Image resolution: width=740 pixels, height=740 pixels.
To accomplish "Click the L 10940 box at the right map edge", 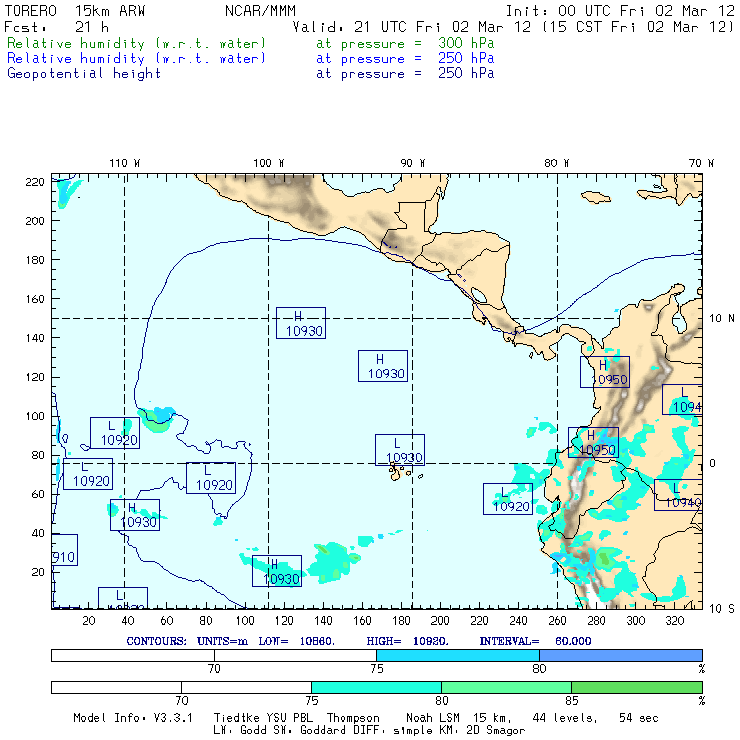I will click(678, 495).
